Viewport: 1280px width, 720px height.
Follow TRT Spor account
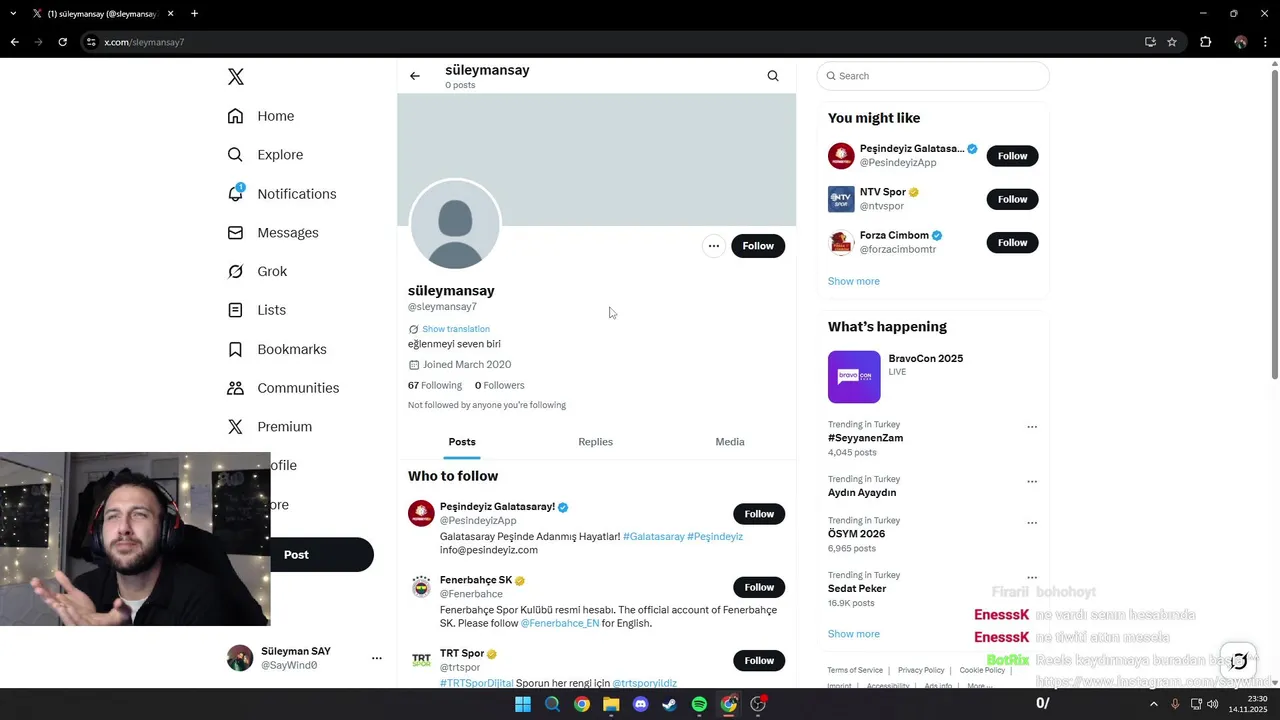point(759,660)
